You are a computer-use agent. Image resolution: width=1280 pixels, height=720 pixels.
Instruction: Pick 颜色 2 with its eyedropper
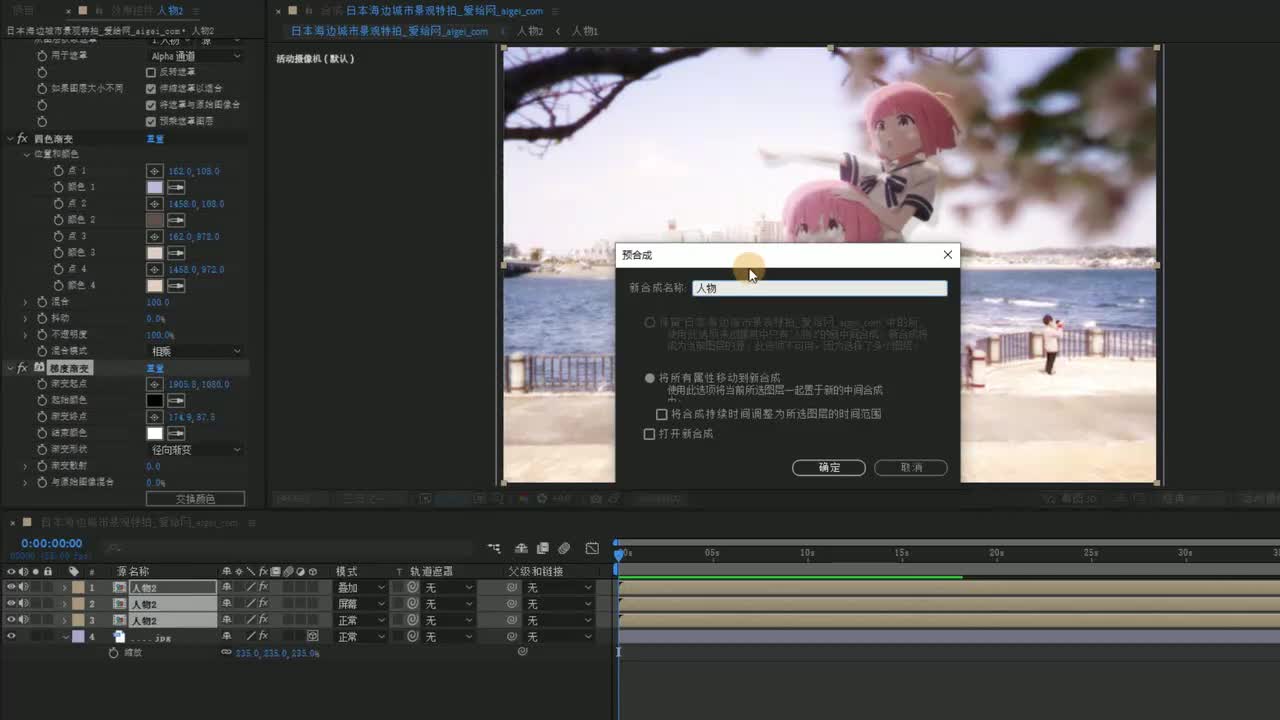click(x=176, y=220)
